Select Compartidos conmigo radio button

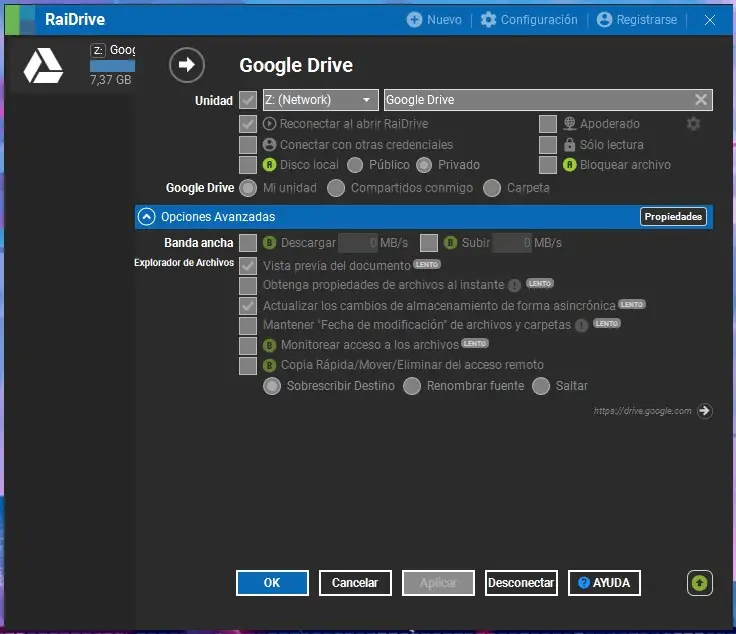tap(336, 188)
